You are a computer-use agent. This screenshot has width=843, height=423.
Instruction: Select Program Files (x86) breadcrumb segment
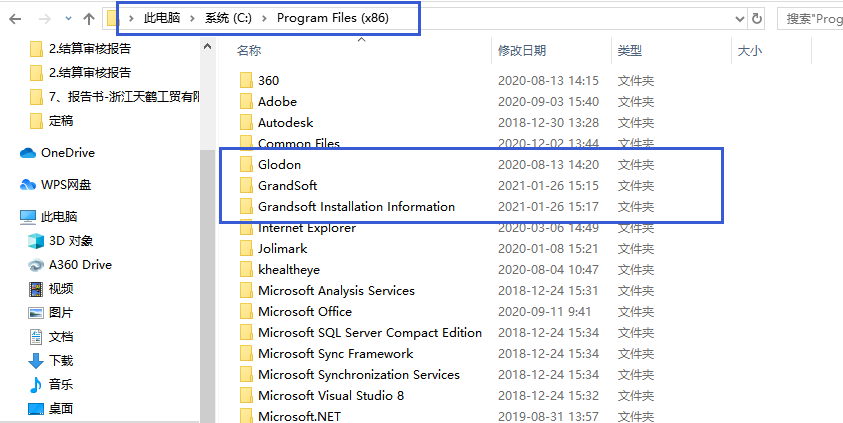coord(333,18)
